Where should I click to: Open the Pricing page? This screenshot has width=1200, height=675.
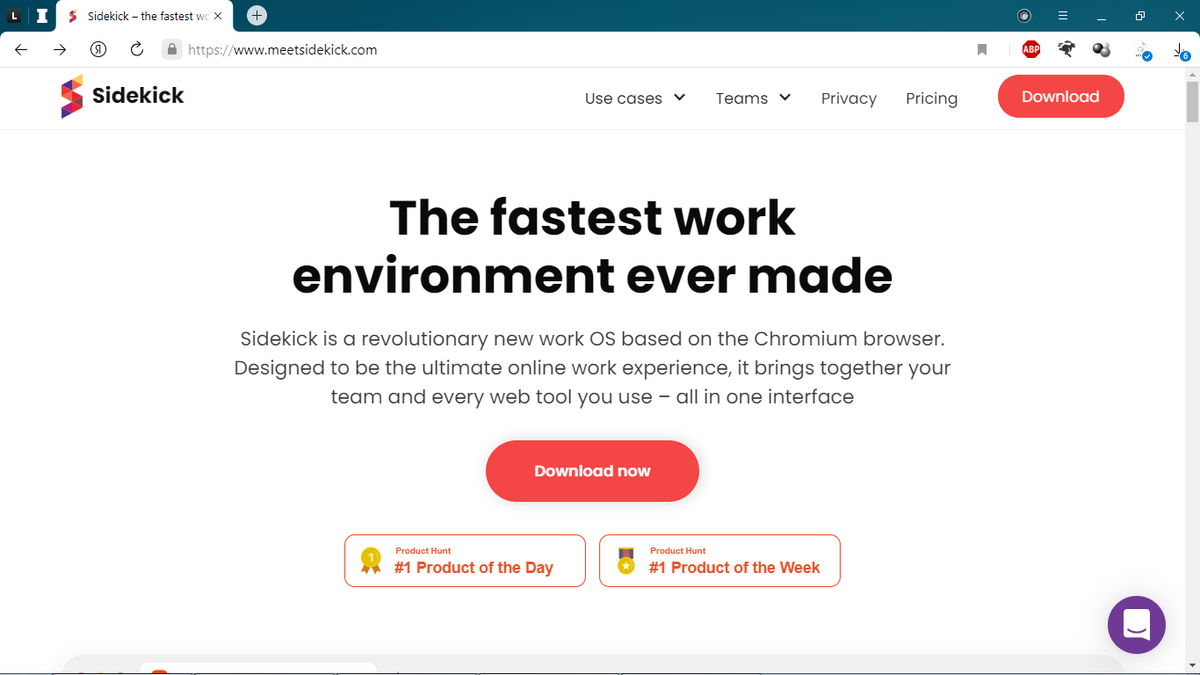point(932,98)
